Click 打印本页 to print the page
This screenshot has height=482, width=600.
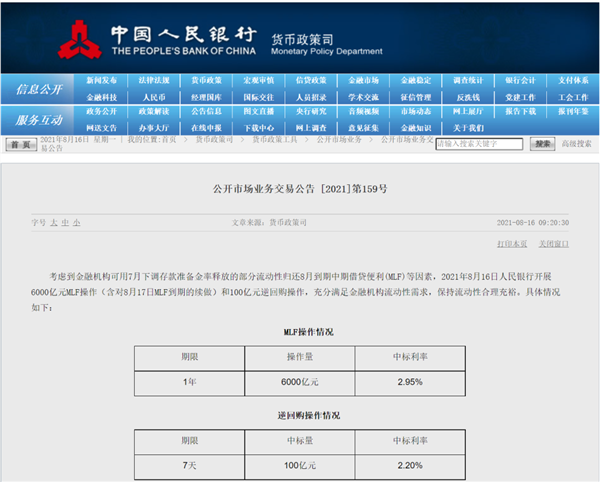514,243
